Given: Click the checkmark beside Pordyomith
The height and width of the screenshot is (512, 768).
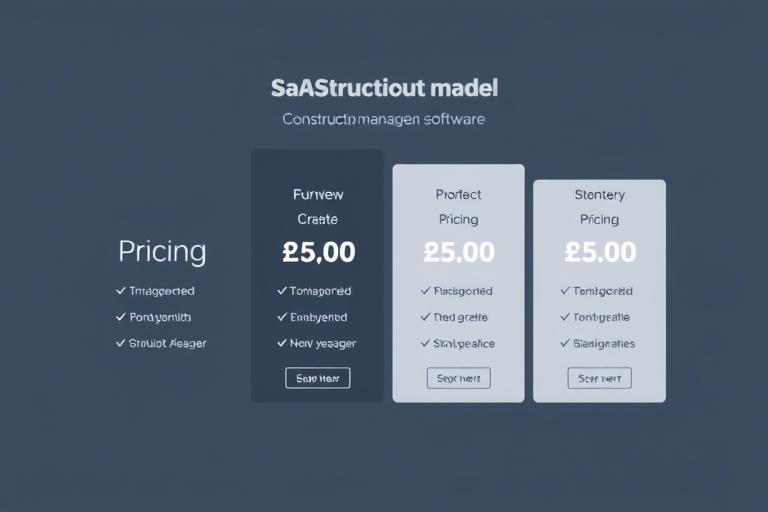Looking at the screenshot, I should click(x=120, y=317).
